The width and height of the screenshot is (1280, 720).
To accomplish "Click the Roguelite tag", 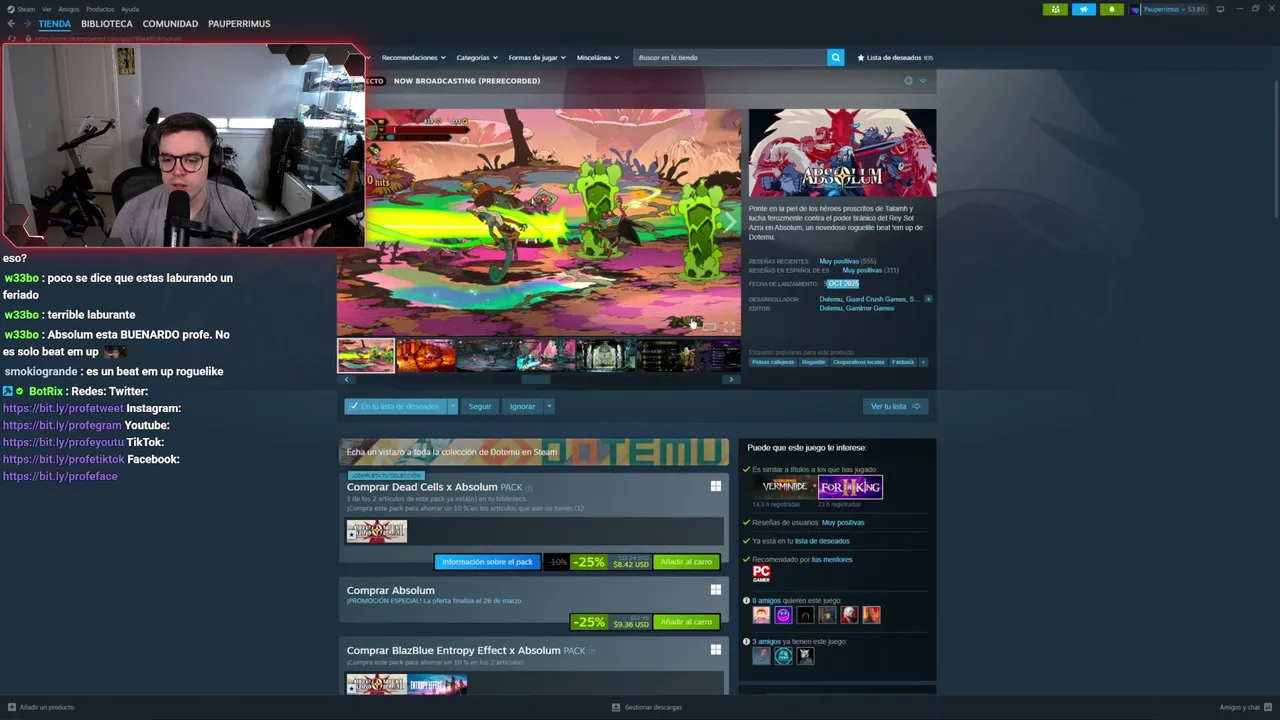I will (x=814, y=362).
